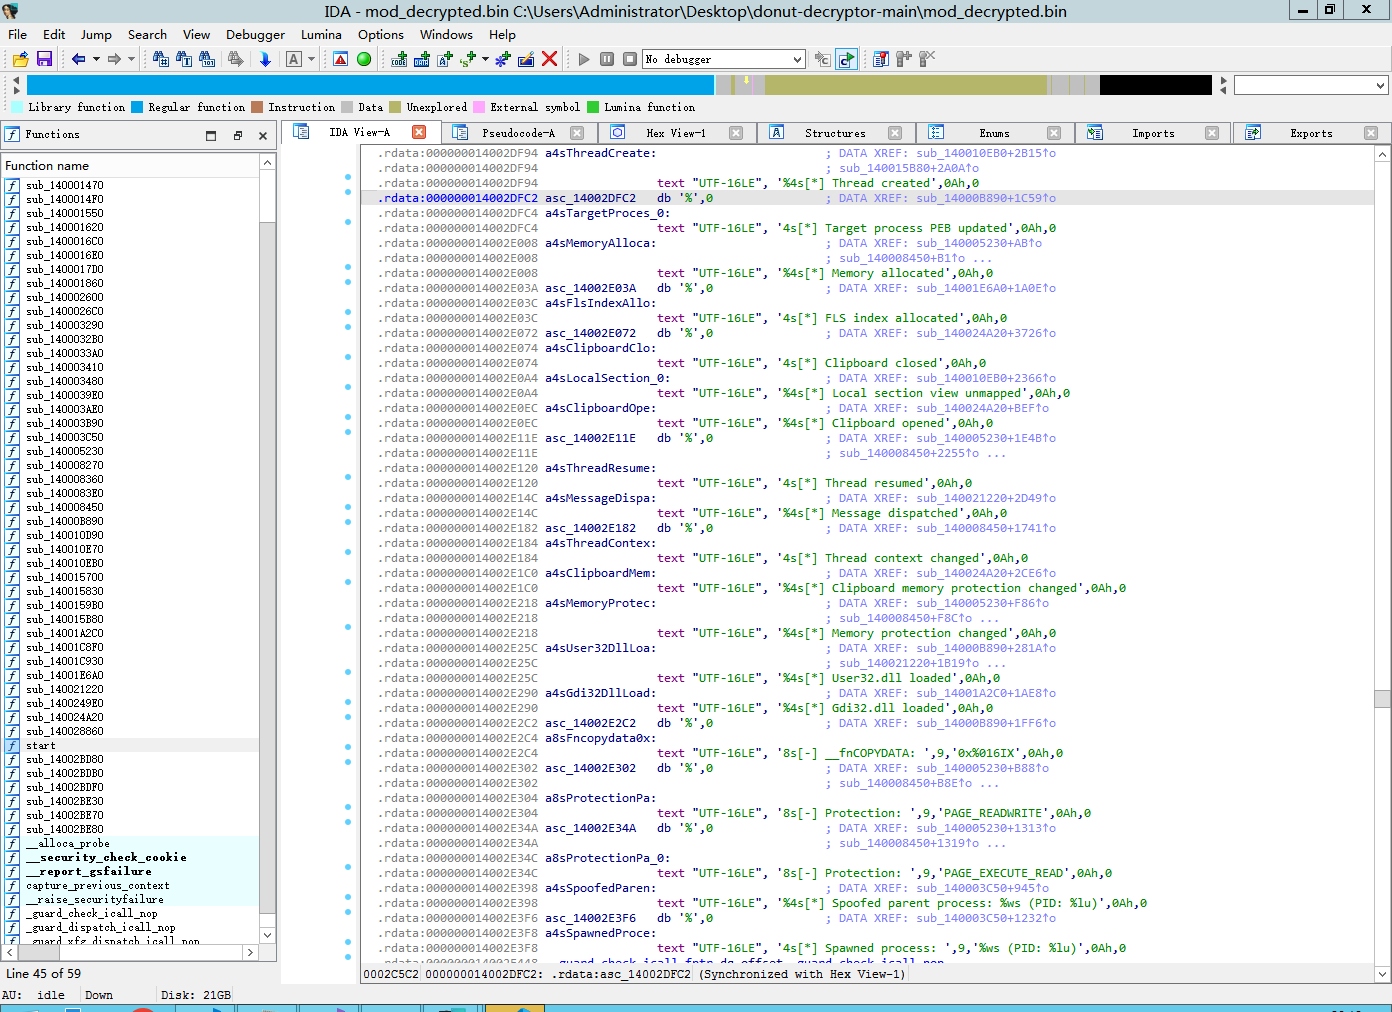Click the Function name column header

coord(47,165)
